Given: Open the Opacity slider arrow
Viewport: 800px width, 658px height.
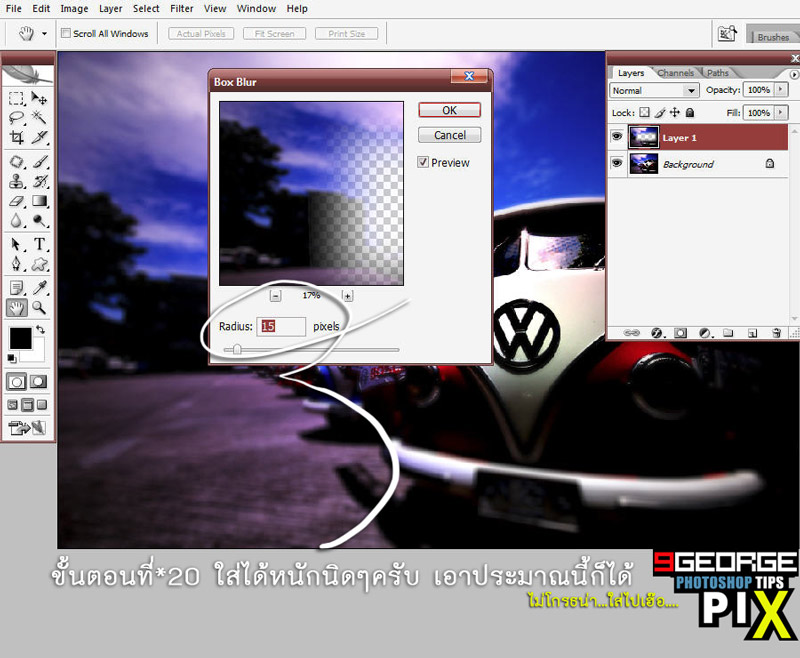Looking at the screenshot, I should pos(781,90).
